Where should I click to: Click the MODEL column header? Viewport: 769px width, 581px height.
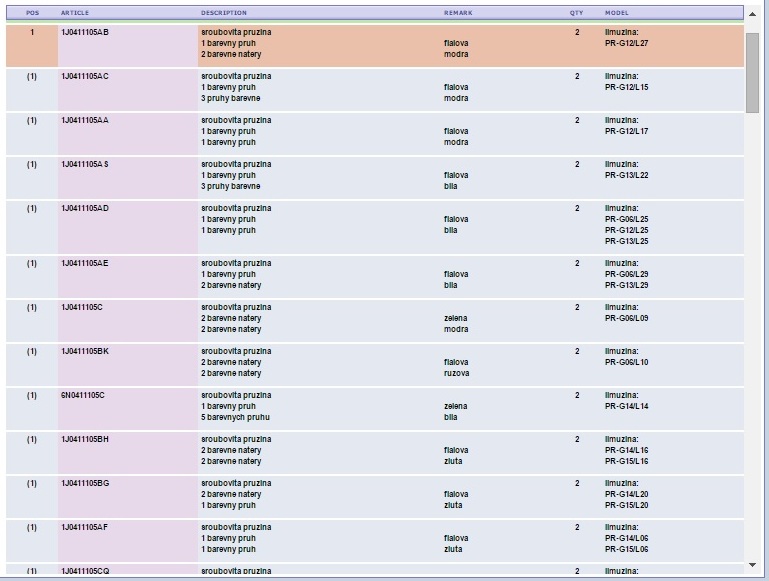tap(617, 13)
